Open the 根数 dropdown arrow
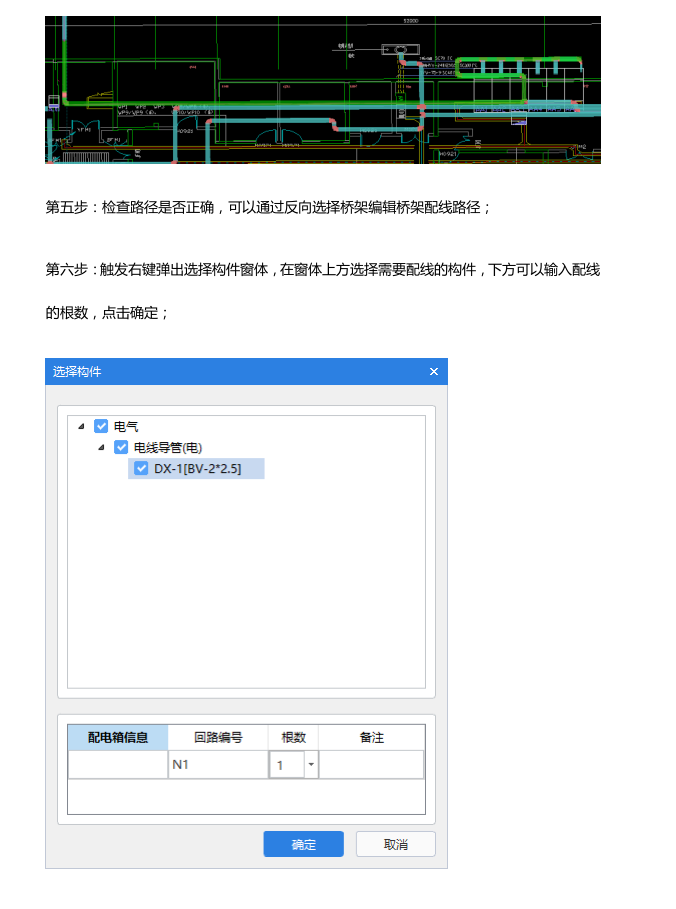 [311, 765]
